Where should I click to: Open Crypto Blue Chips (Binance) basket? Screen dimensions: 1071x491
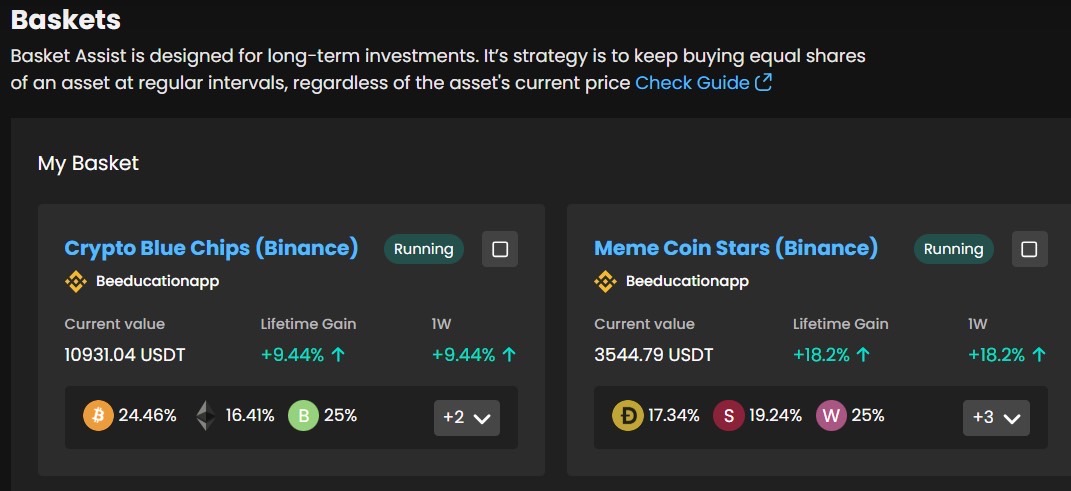[211, 248]
